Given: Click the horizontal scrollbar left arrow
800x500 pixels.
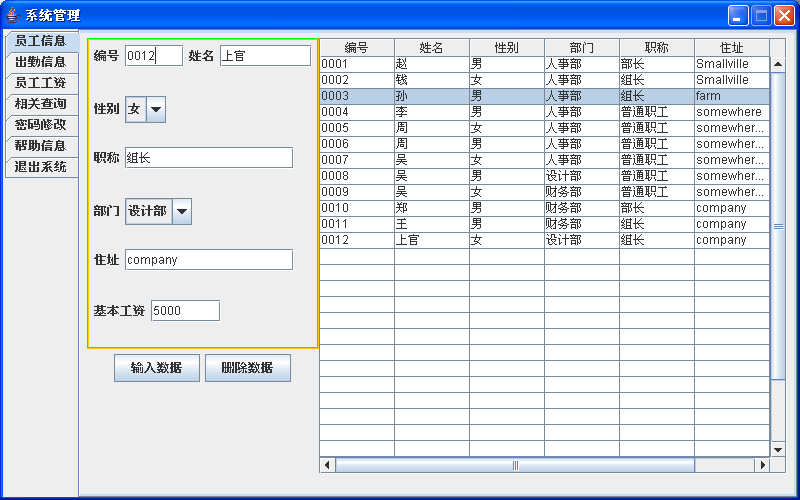Looking at the screenshot, I should (327, 465).
